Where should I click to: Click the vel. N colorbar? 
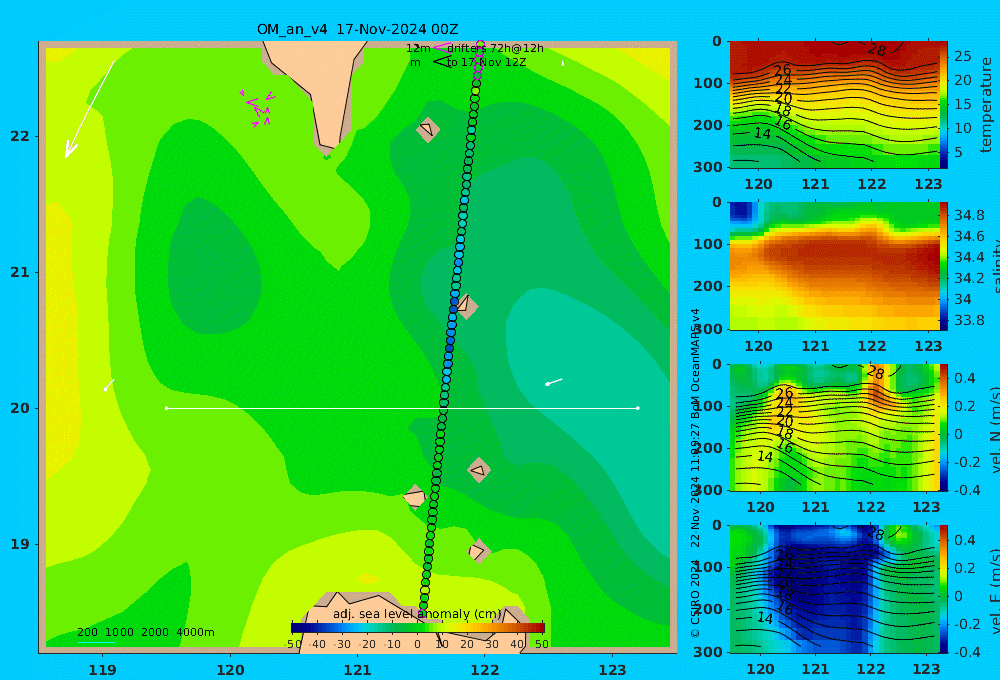[x=944, y=427]
